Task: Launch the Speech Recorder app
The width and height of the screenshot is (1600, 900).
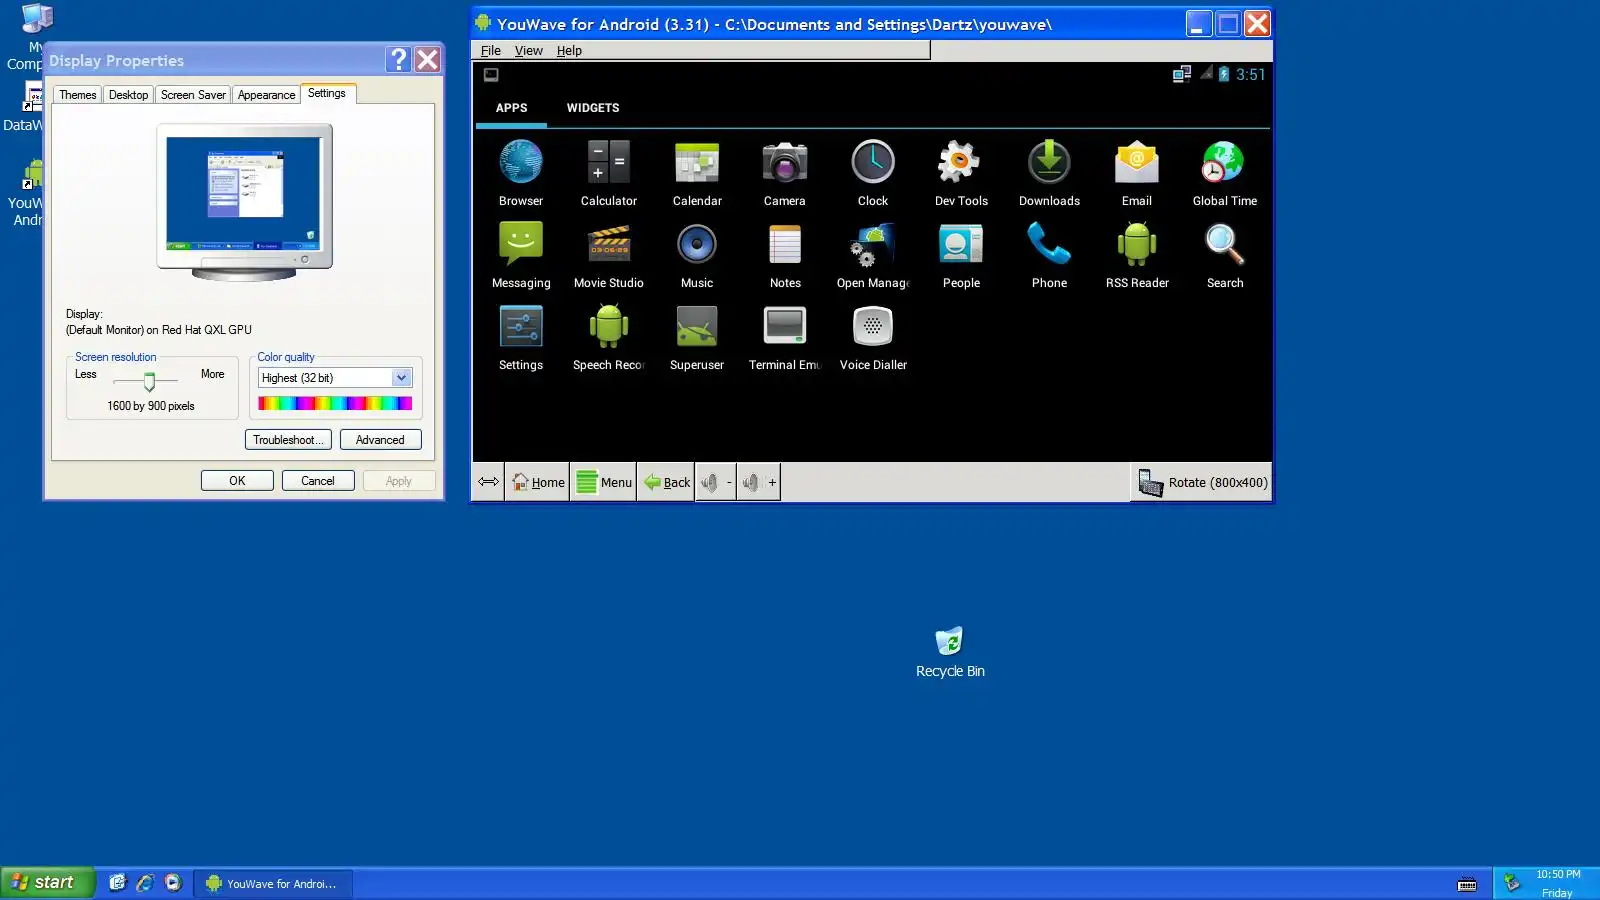Action: pyautogui.click(x=609, y=337)
